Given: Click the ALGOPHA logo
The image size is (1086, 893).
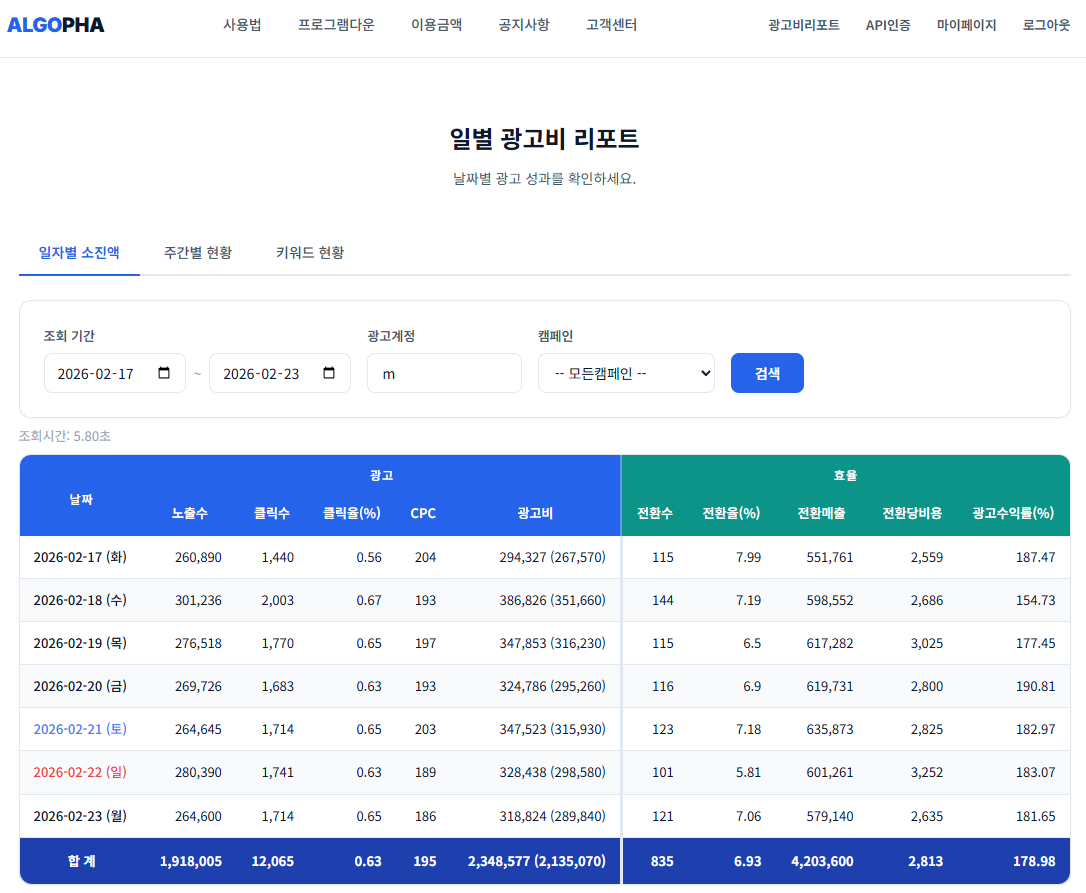Looking at the screenshot, I should coord(56,26).
